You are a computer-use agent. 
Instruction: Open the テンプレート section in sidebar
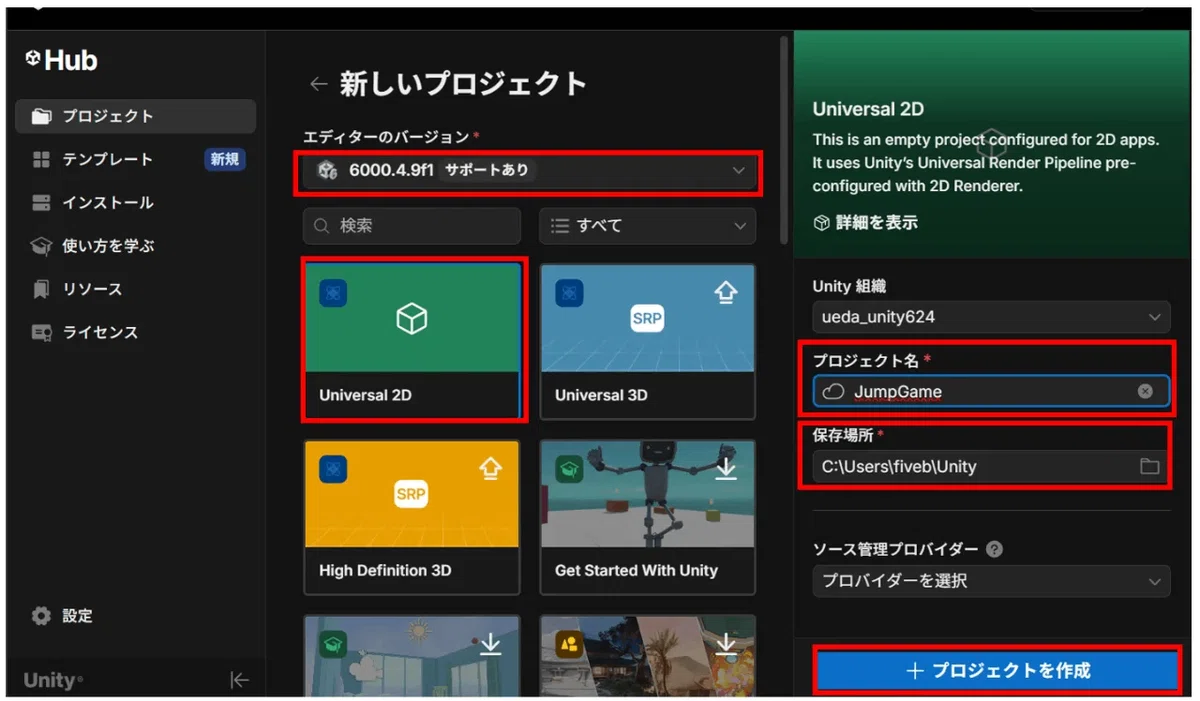point(135,159)
